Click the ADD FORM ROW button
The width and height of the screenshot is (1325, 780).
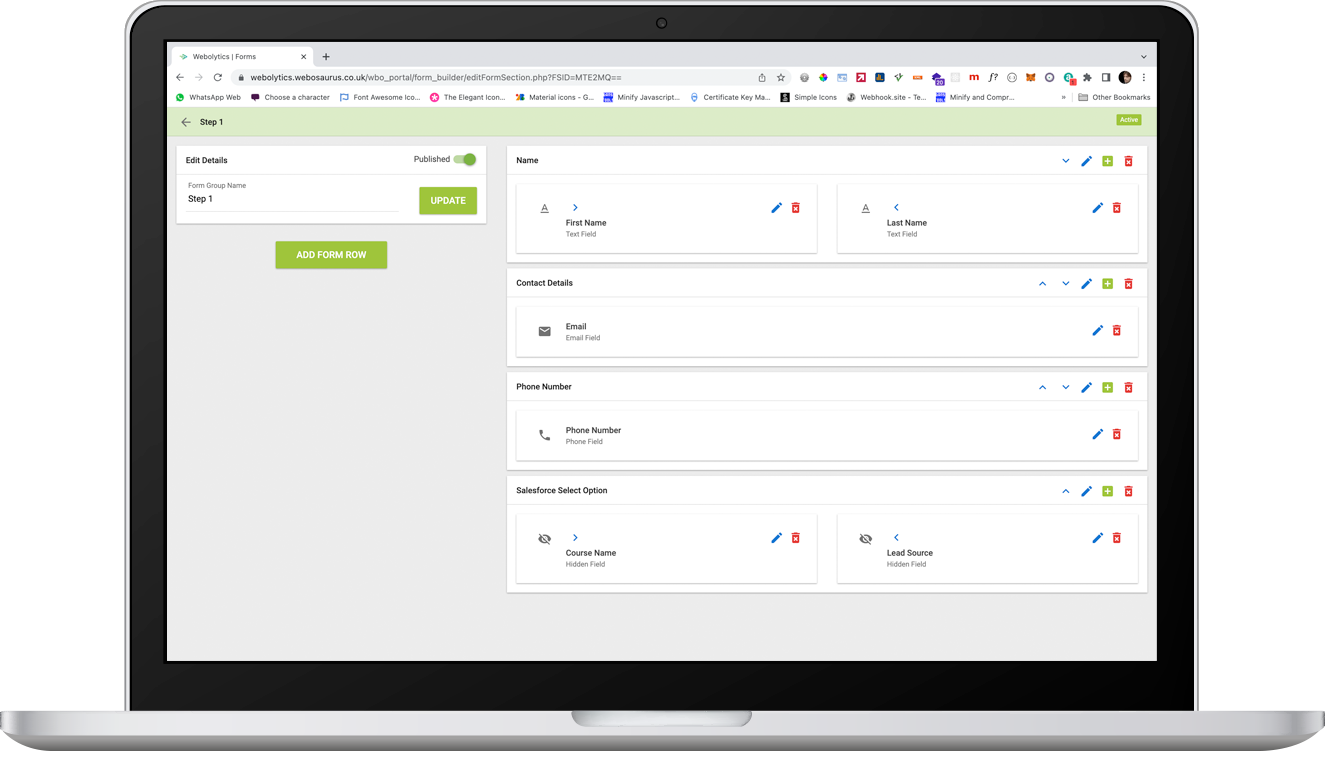(331, 255)
